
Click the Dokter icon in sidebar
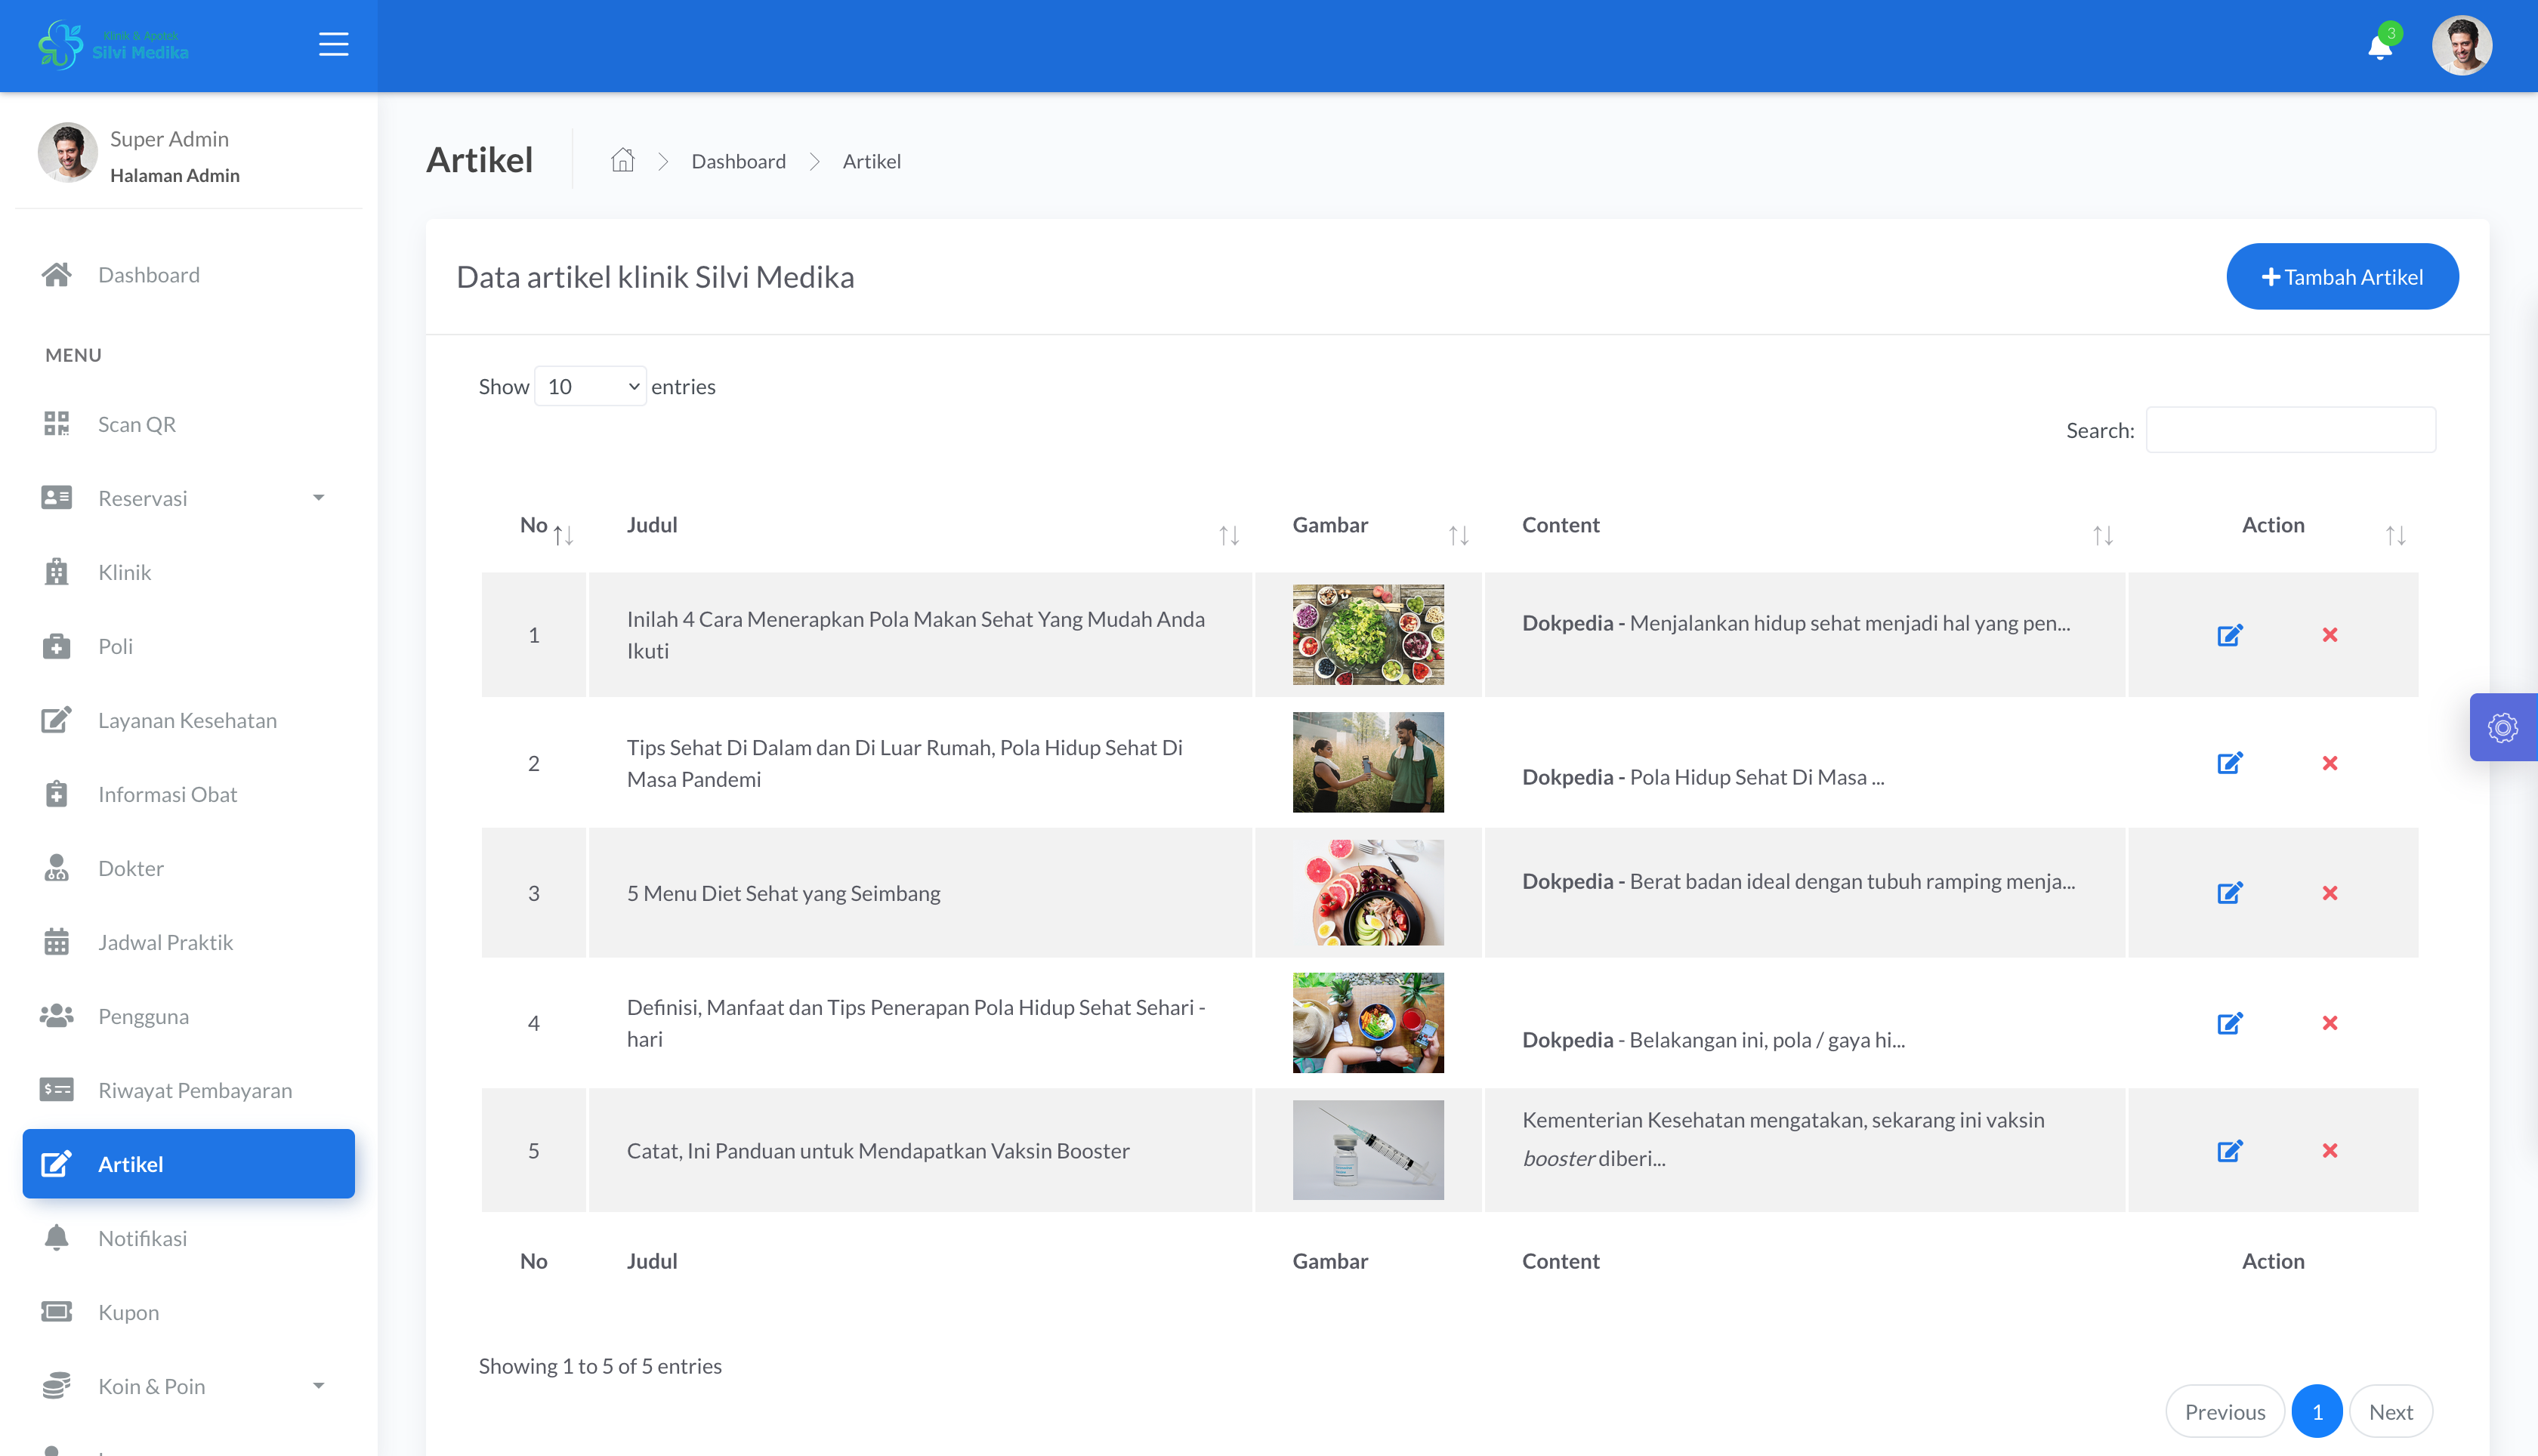pyautogui.click(x=56, y=868)
